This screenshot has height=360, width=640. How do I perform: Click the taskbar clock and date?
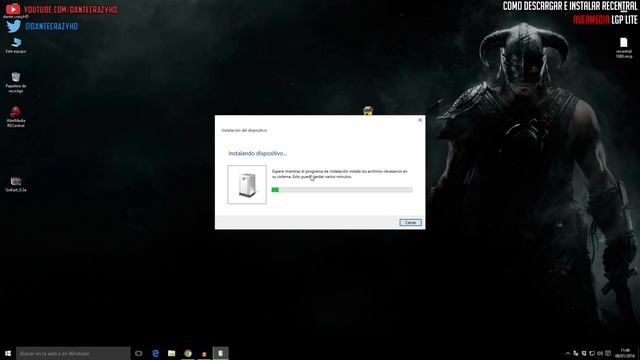pos(625,353)
